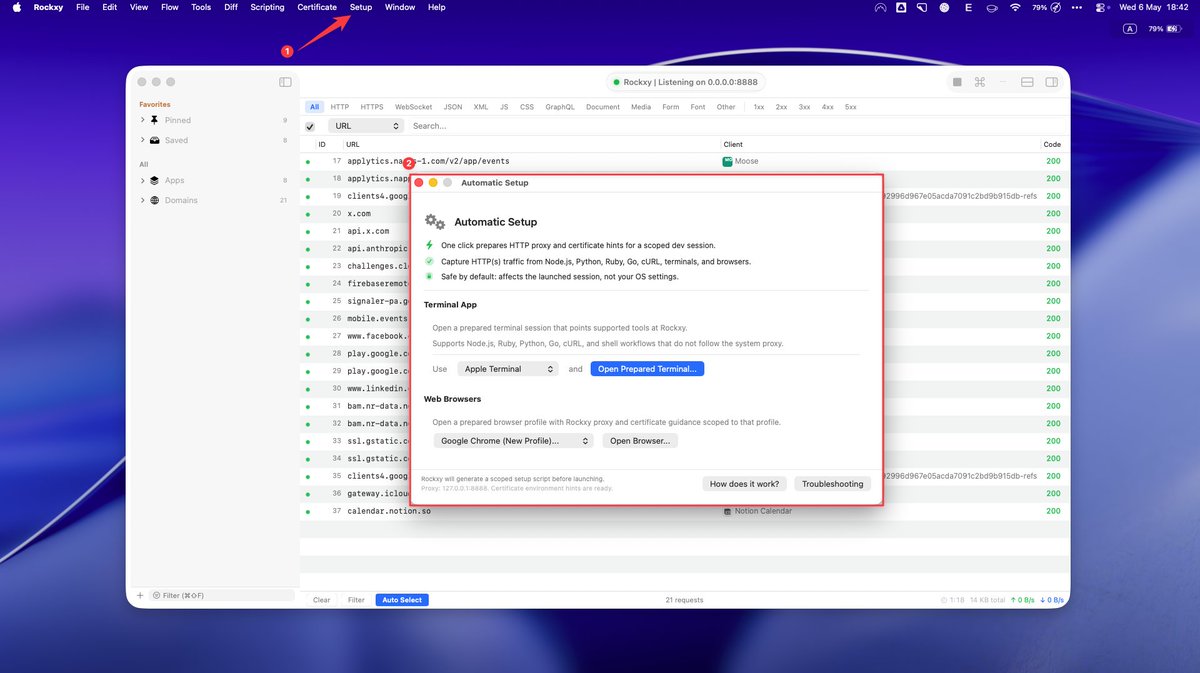Click the Open Browser button

pos(641,440)
